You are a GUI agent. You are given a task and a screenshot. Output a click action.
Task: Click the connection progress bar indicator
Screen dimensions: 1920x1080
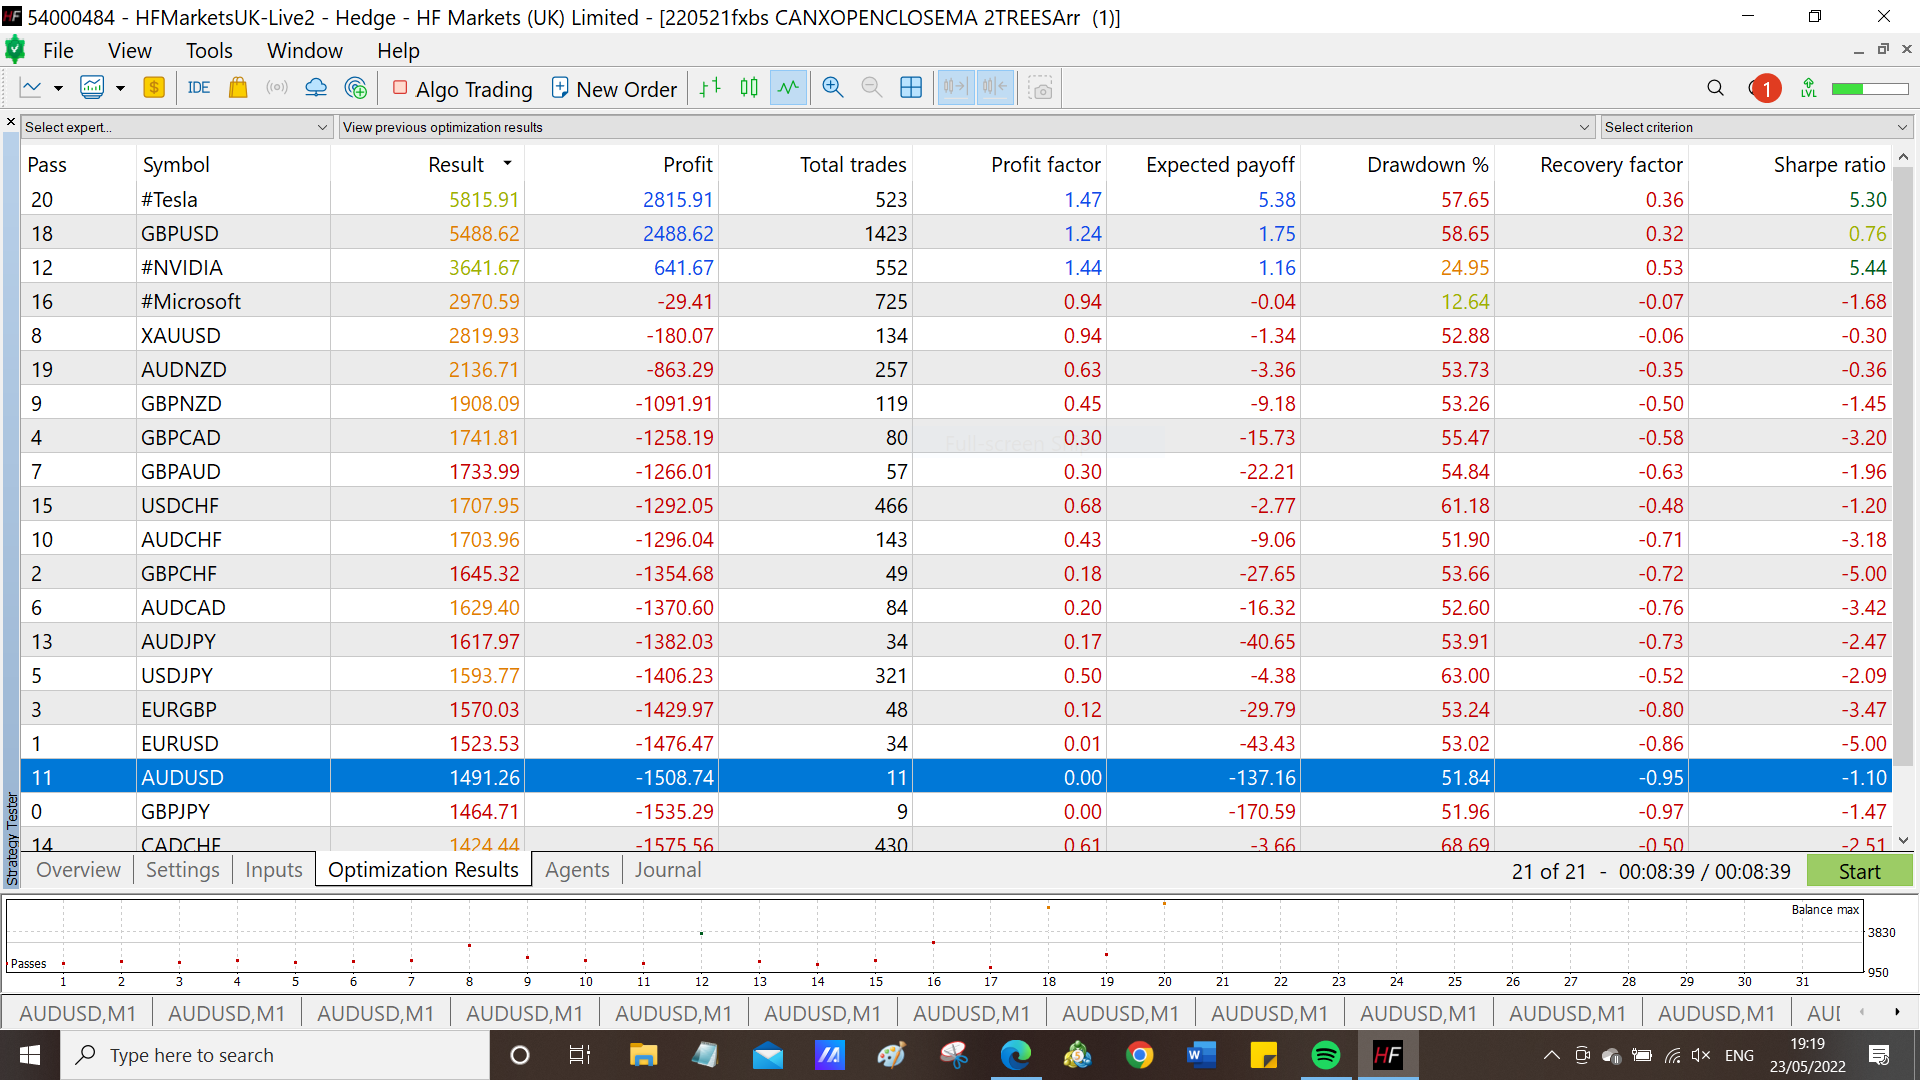tap(1870, 88)
